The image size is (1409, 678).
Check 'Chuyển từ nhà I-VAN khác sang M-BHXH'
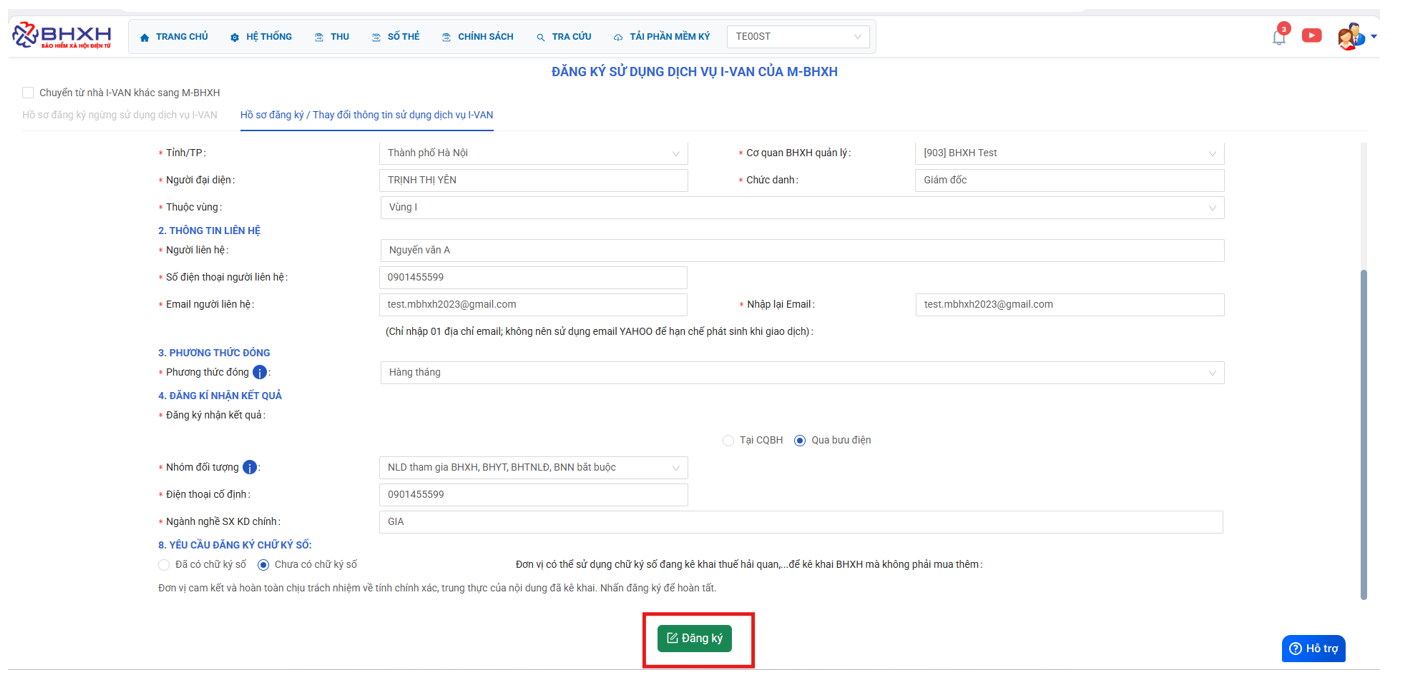point(28,93)
